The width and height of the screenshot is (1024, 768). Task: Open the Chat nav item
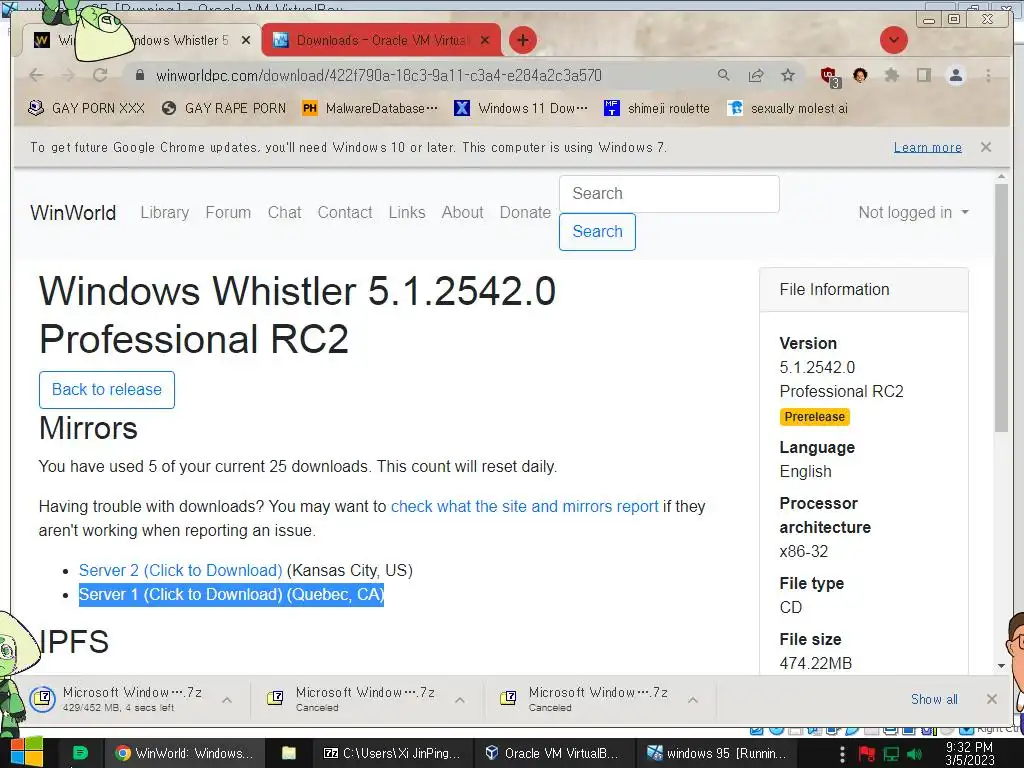pyautogui.click(x=284, y=212)
